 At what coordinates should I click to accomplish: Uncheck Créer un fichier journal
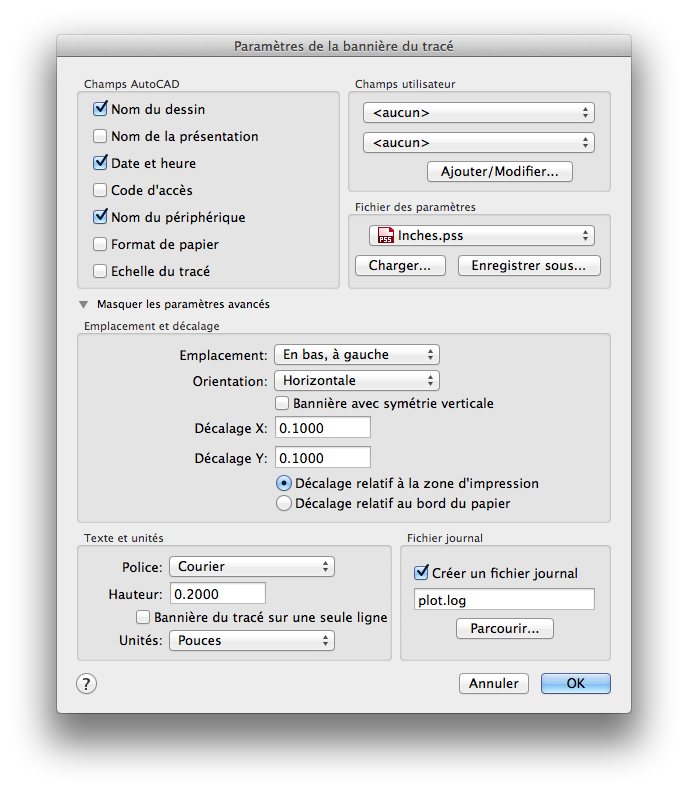[421, 573]
